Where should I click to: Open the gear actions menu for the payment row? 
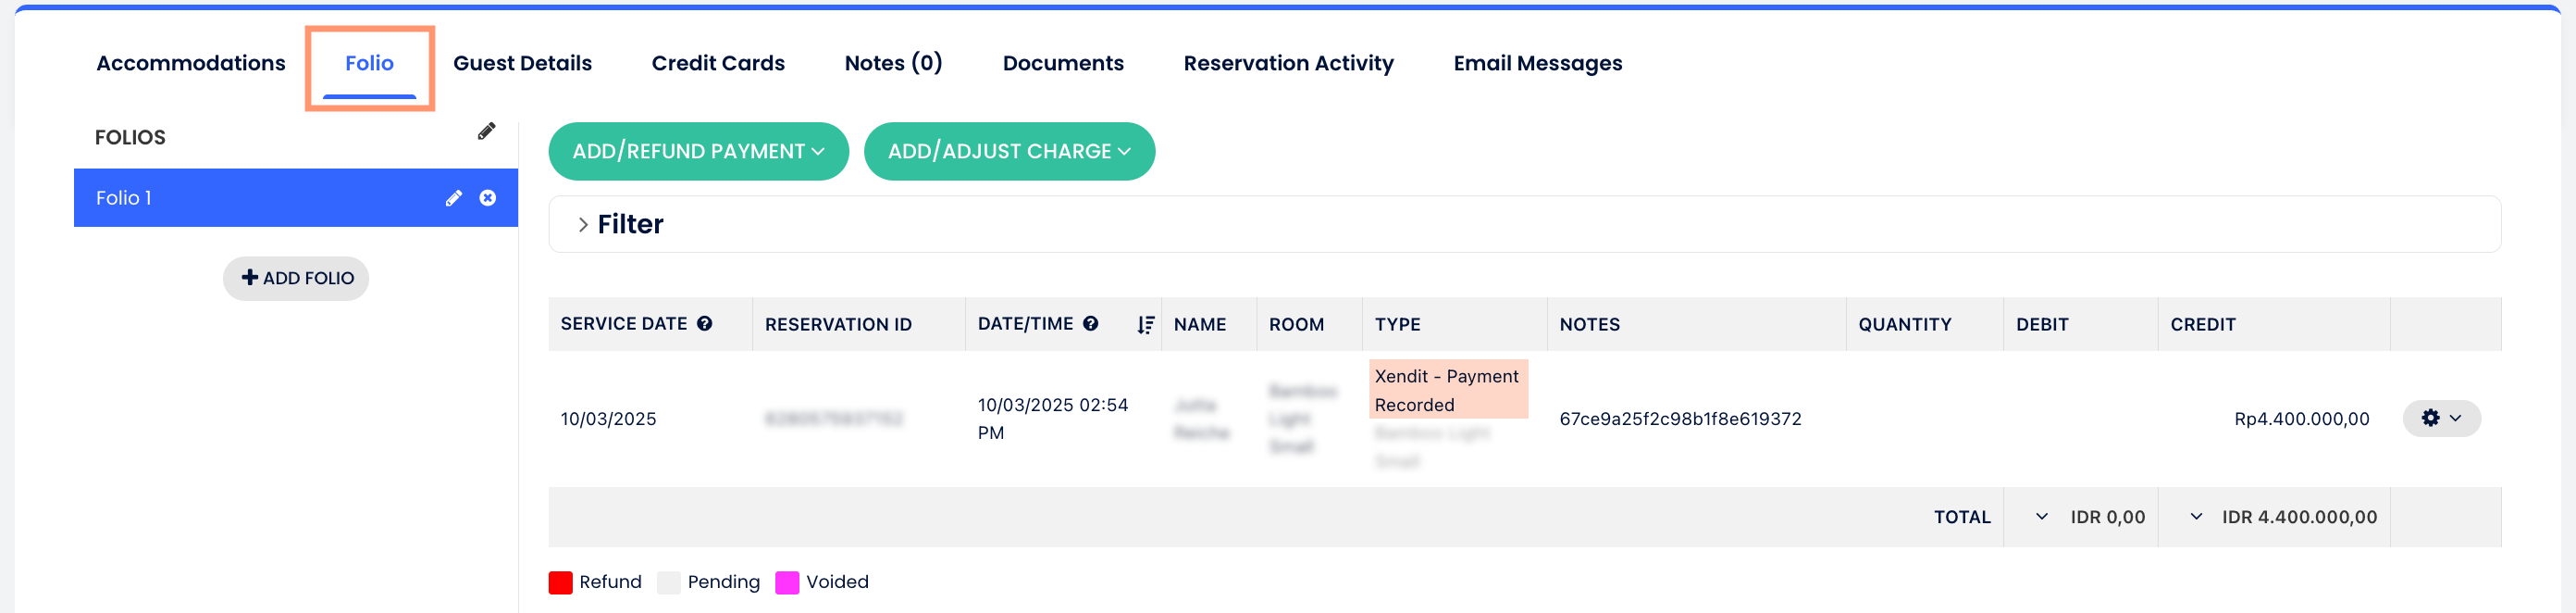pyautogui.click(x=2441, y=418)
